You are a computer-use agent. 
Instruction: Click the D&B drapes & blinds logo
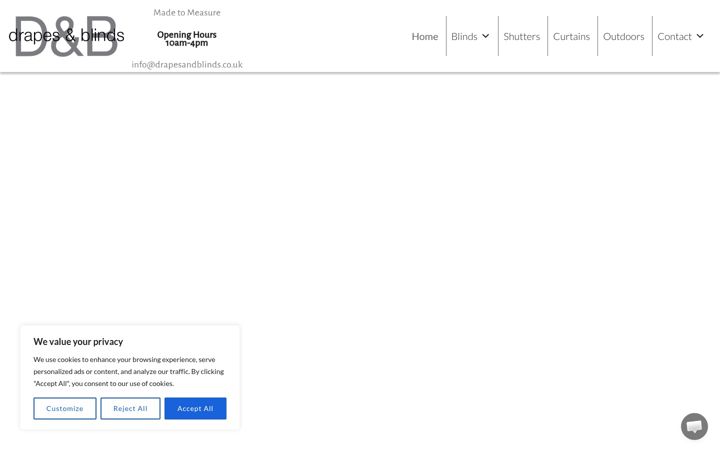pos(66,36)
